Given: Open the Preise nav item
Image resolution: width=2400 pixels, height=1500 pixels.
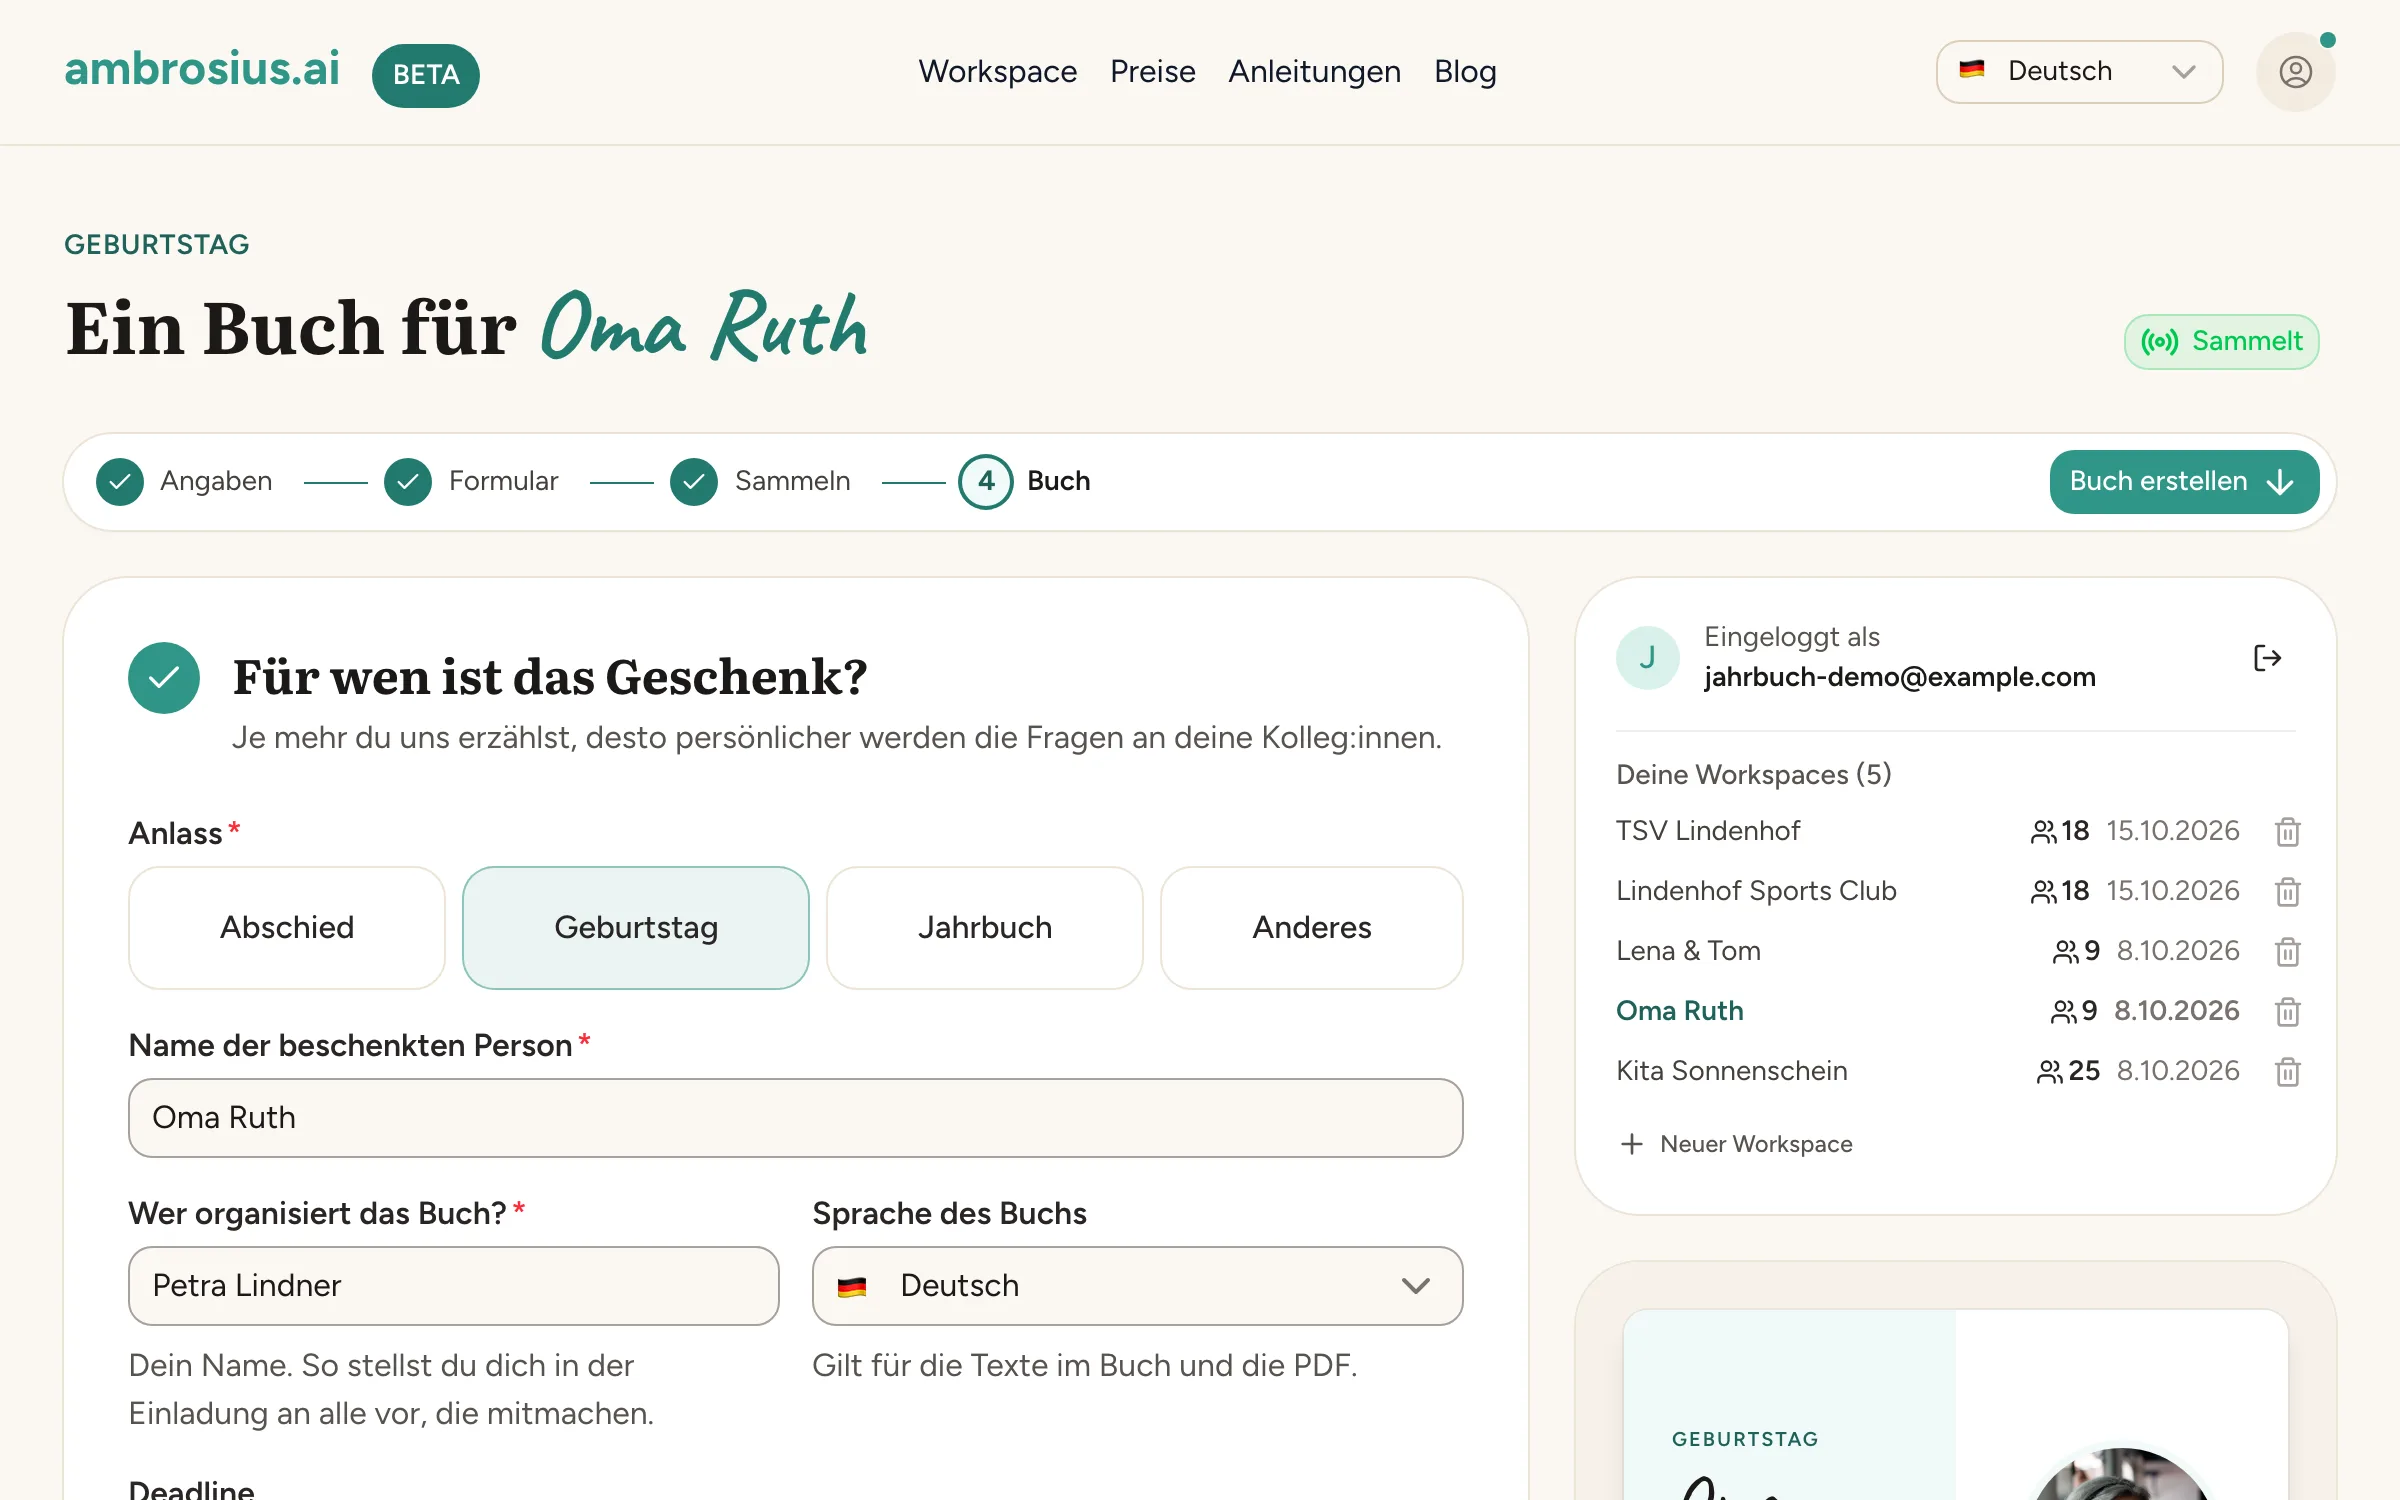Looking at the screenshot, I should 1153,72.
